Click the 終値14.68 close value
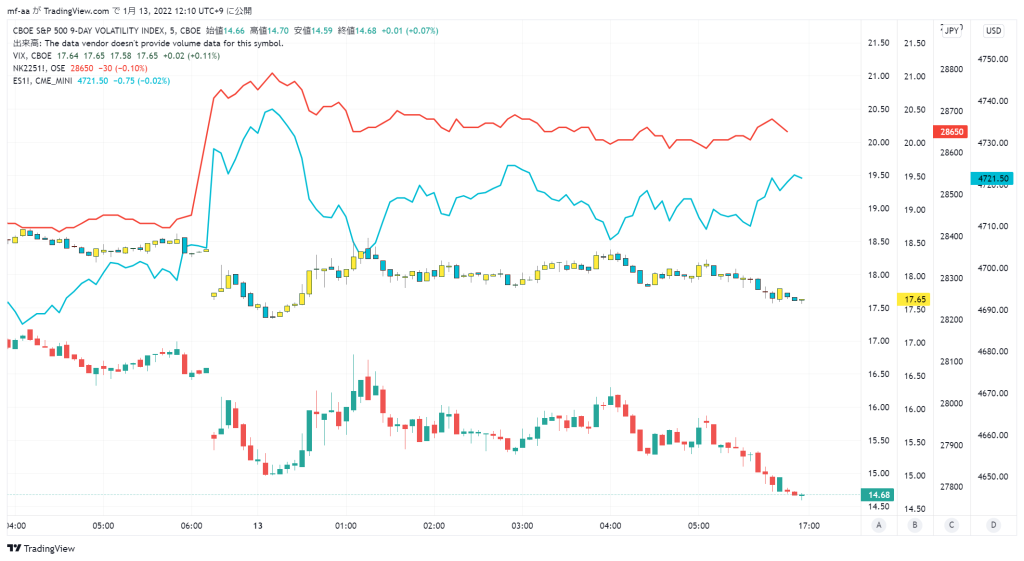 [x=357, y=31]
